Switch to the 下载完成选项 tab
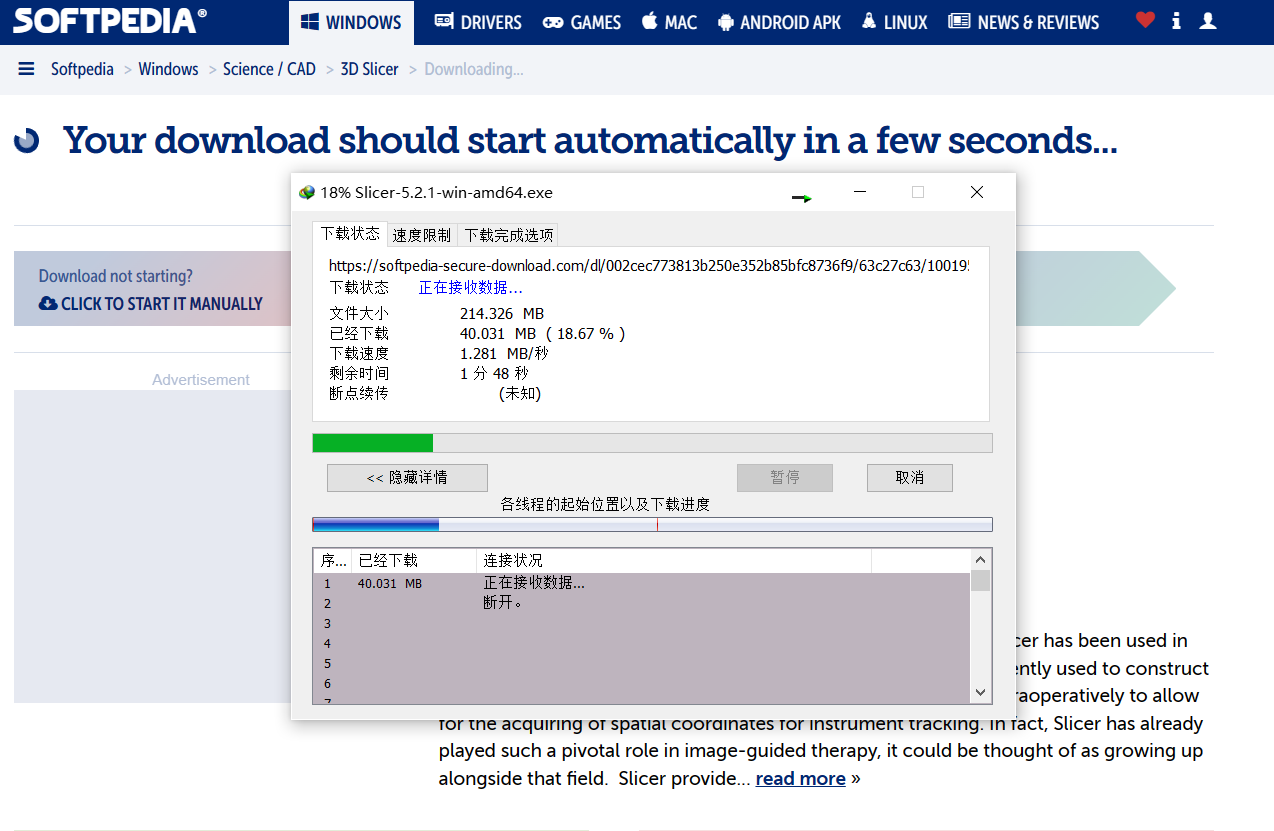This screenshot has height=831, width=1274. [508, 235]
